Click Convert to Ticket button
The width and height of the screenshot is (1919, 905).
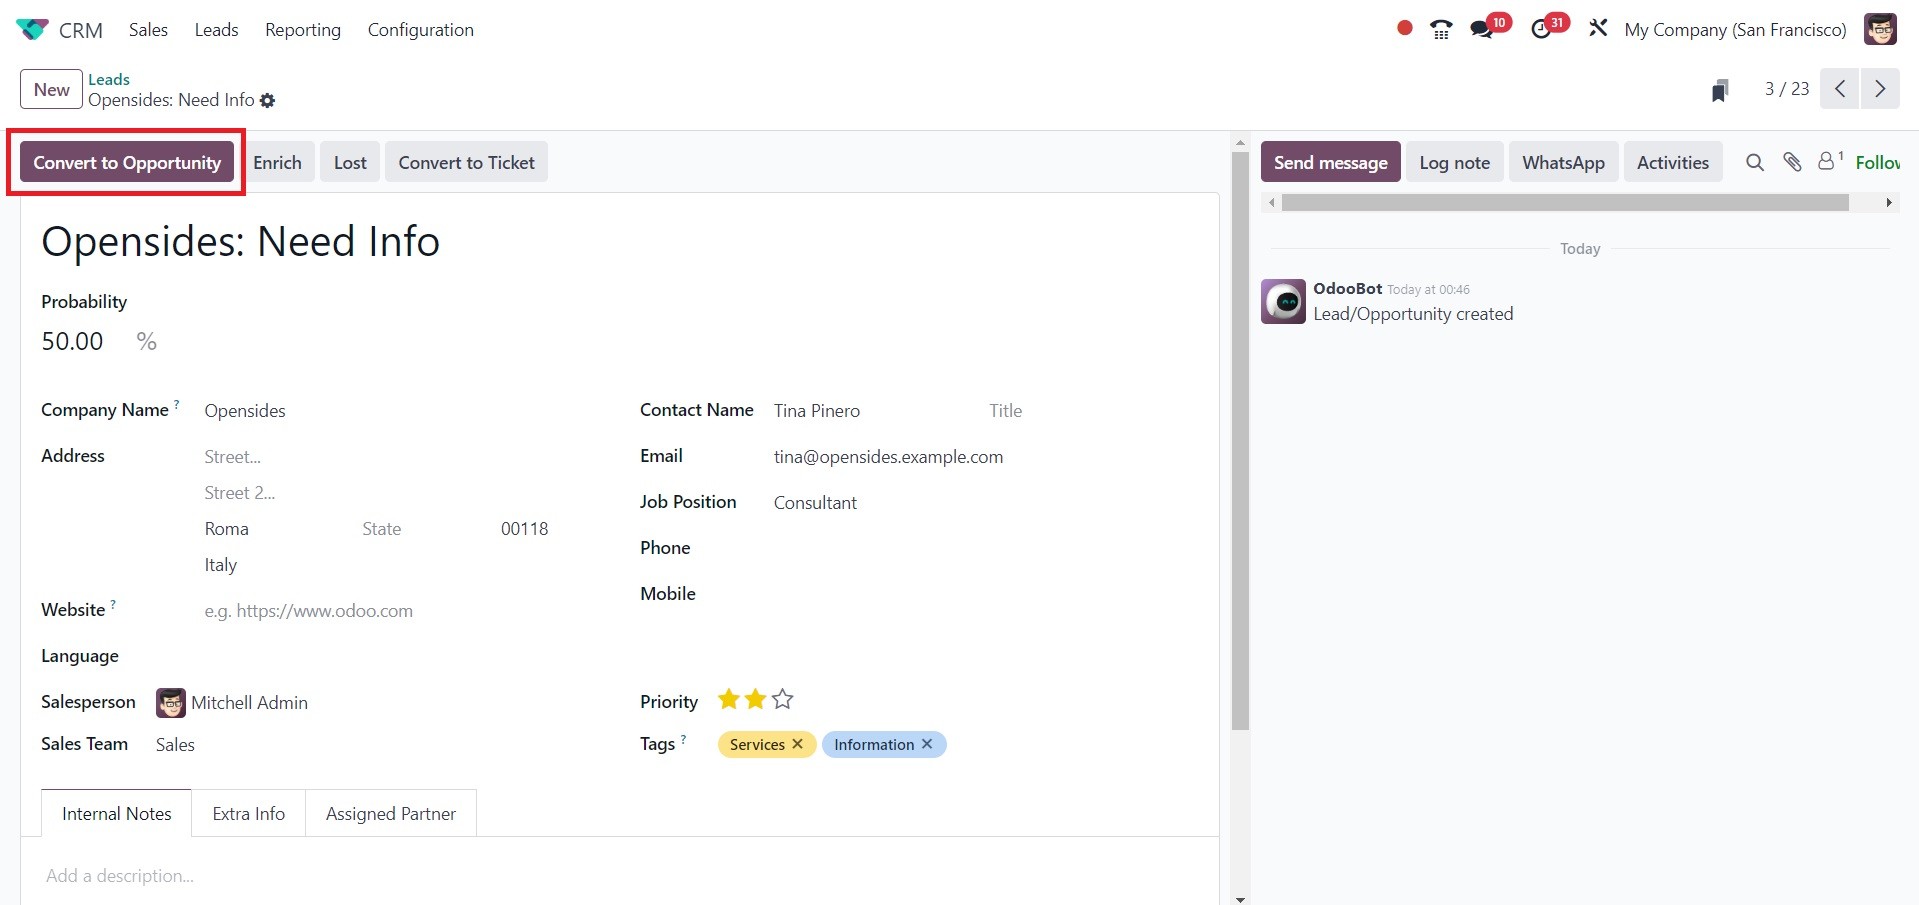[x=466, y=162]
